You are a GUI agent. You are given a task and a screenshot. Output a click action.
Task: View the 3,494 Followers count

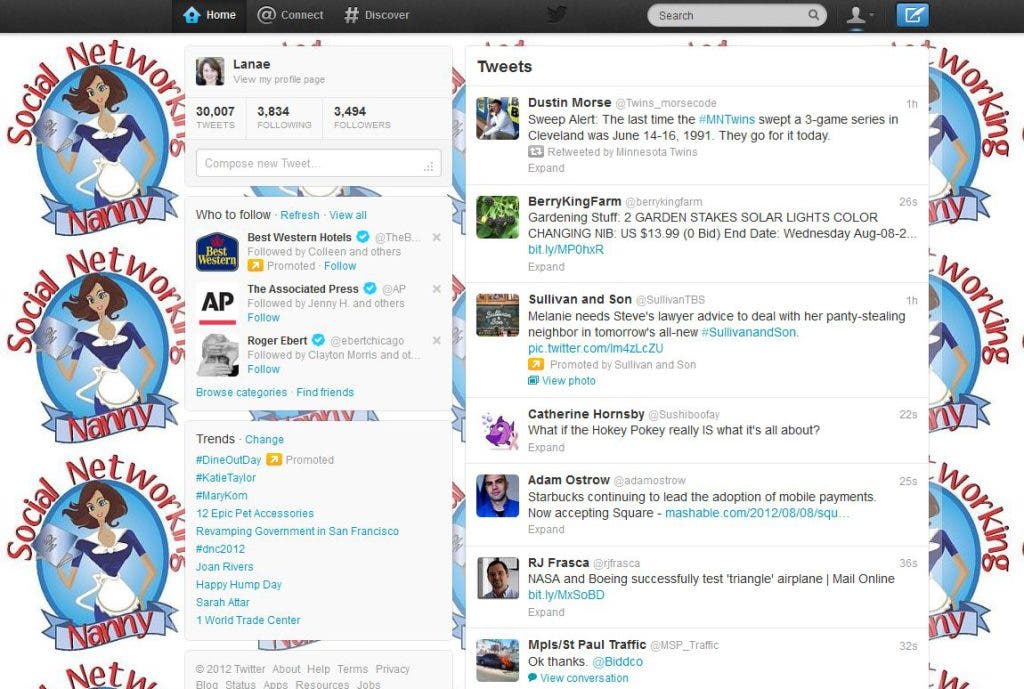362,118
